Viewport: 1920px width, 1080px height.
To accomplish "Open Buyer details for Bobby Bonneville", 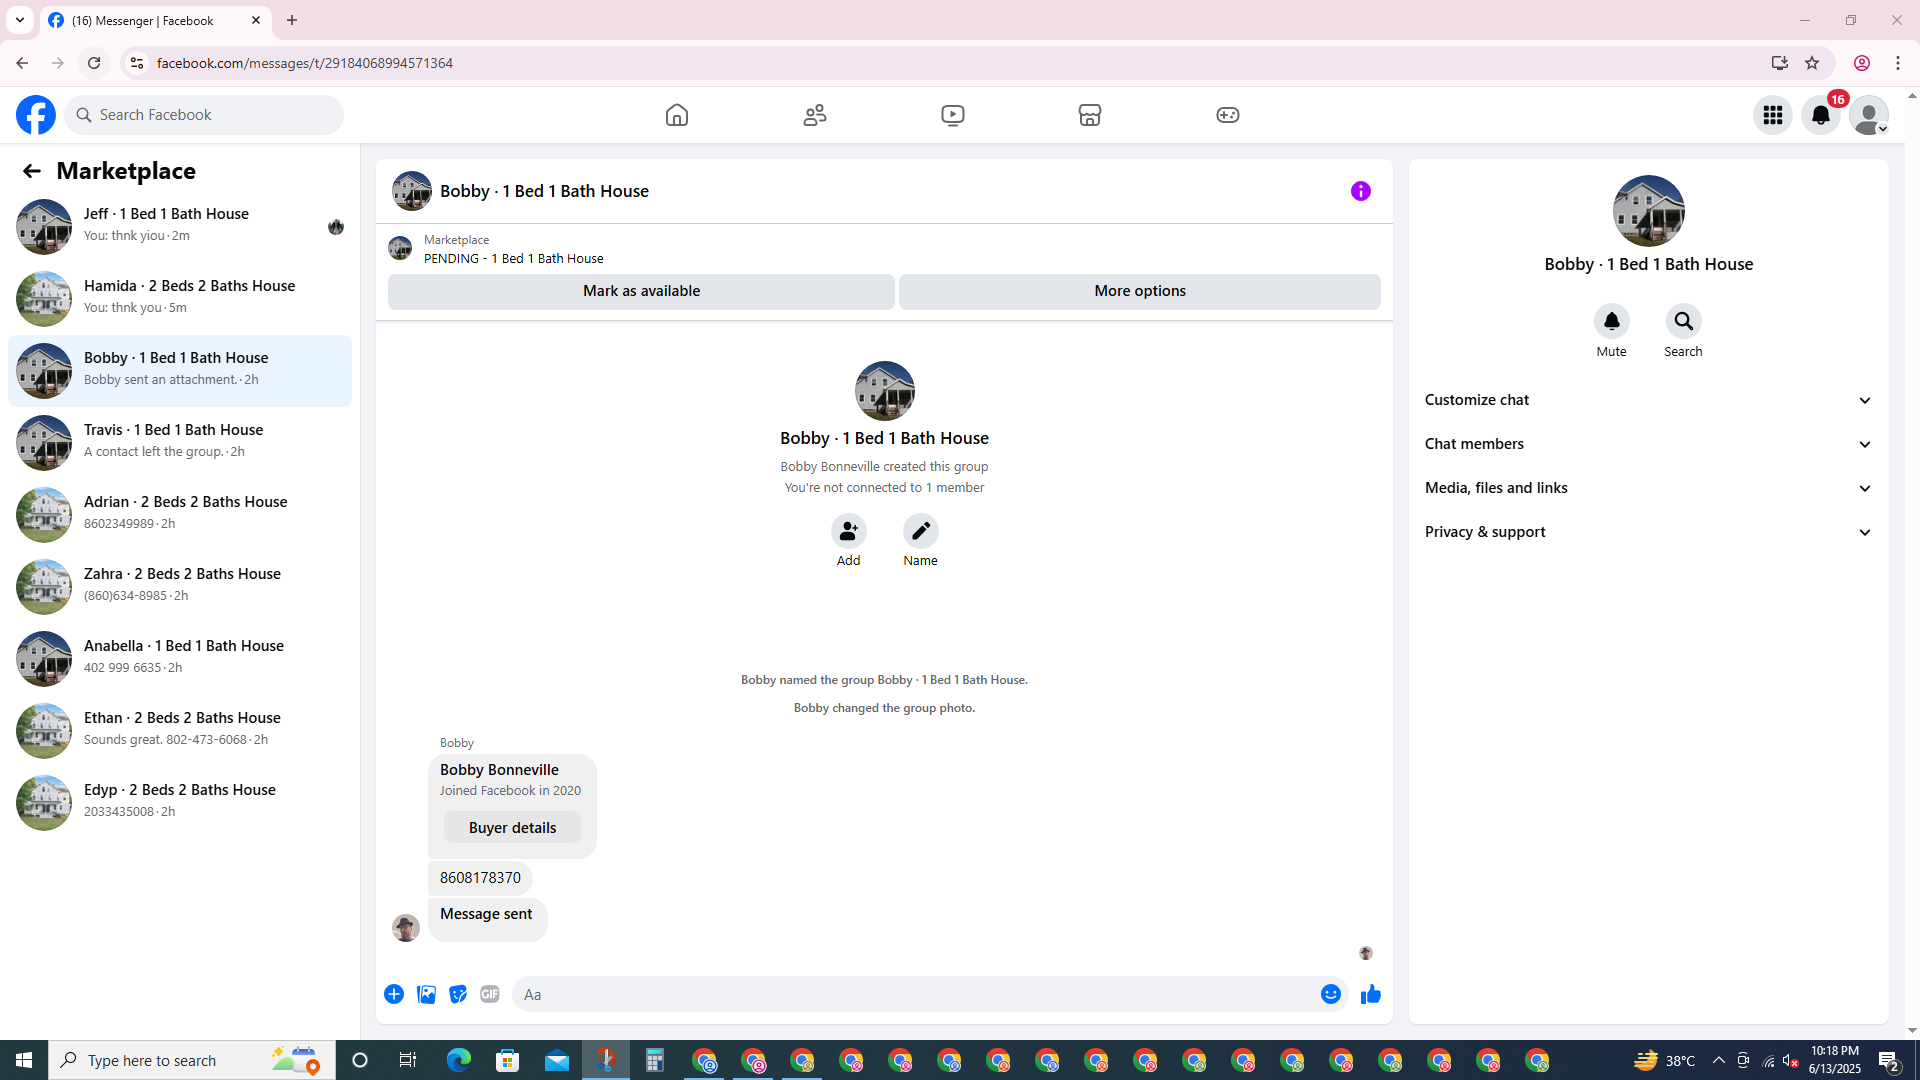I will tap(512, 828).
